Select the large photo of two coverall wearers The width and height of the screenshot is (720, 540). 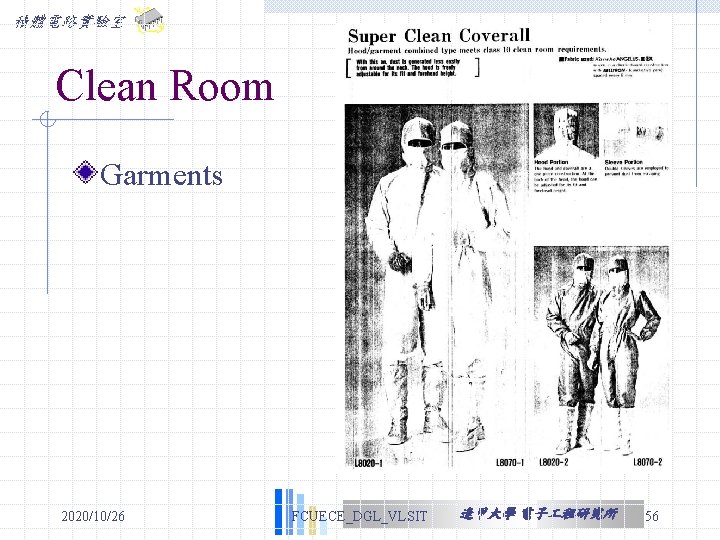[437, 286]
